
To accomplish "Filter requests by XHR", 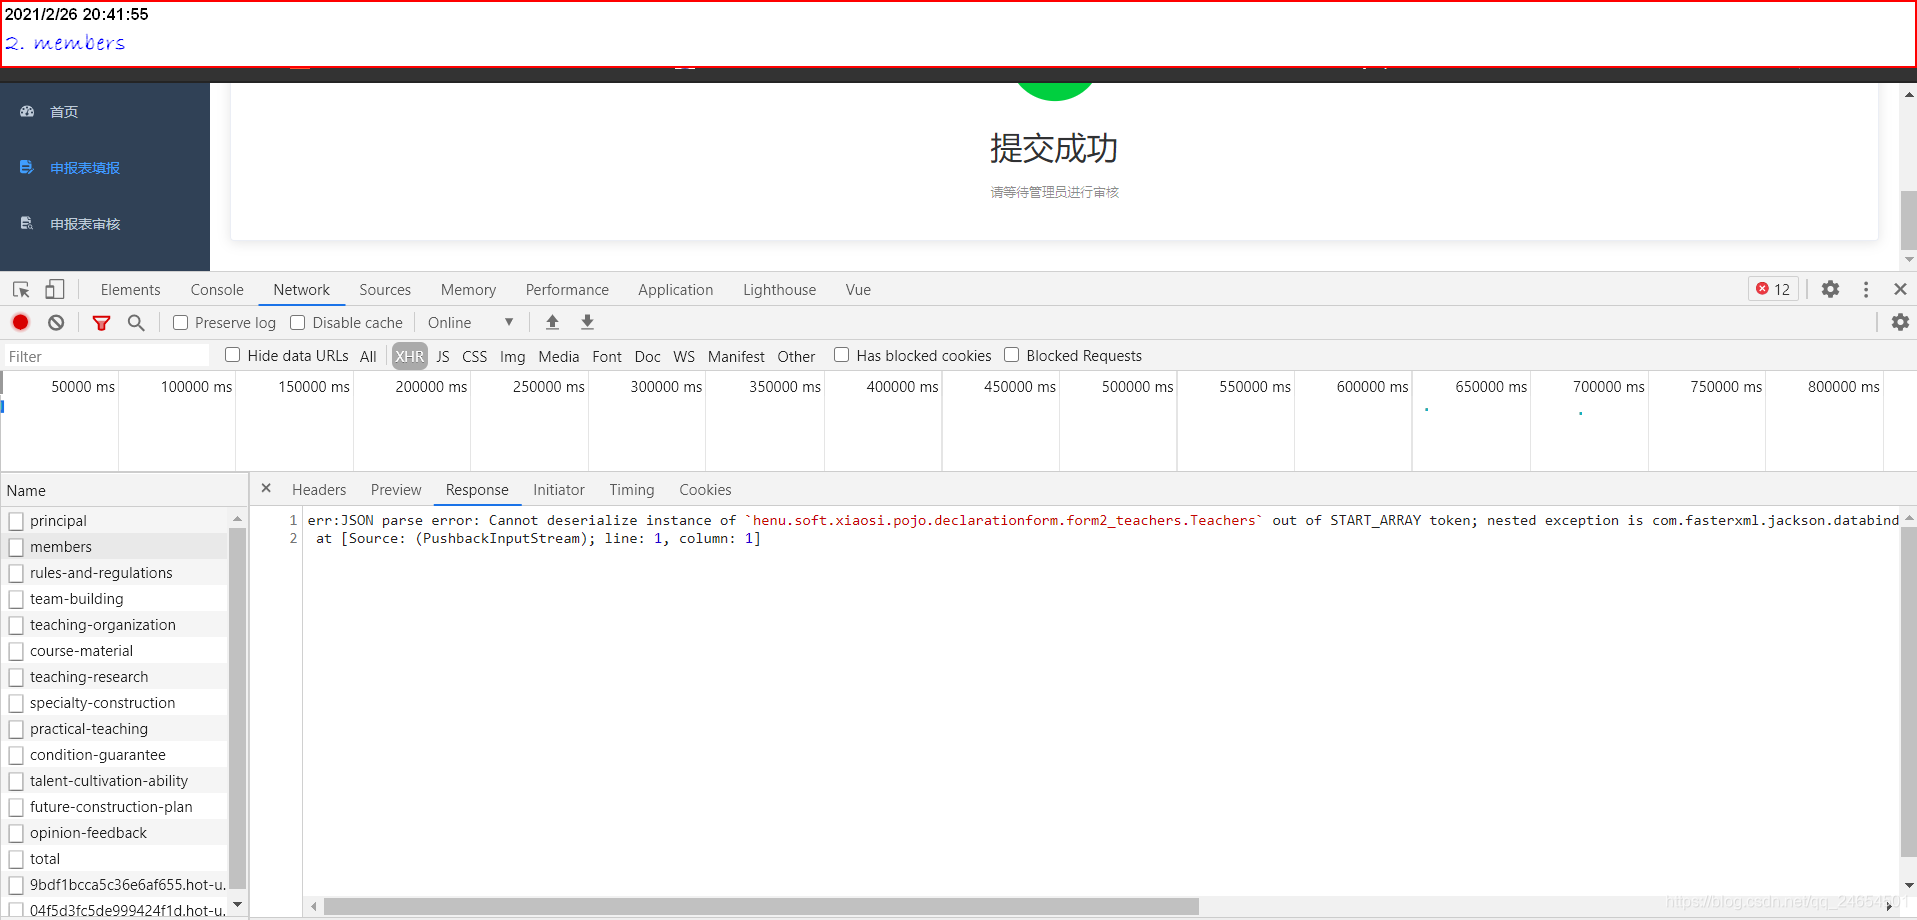I will pyautogui.click(x=409, y=356).
